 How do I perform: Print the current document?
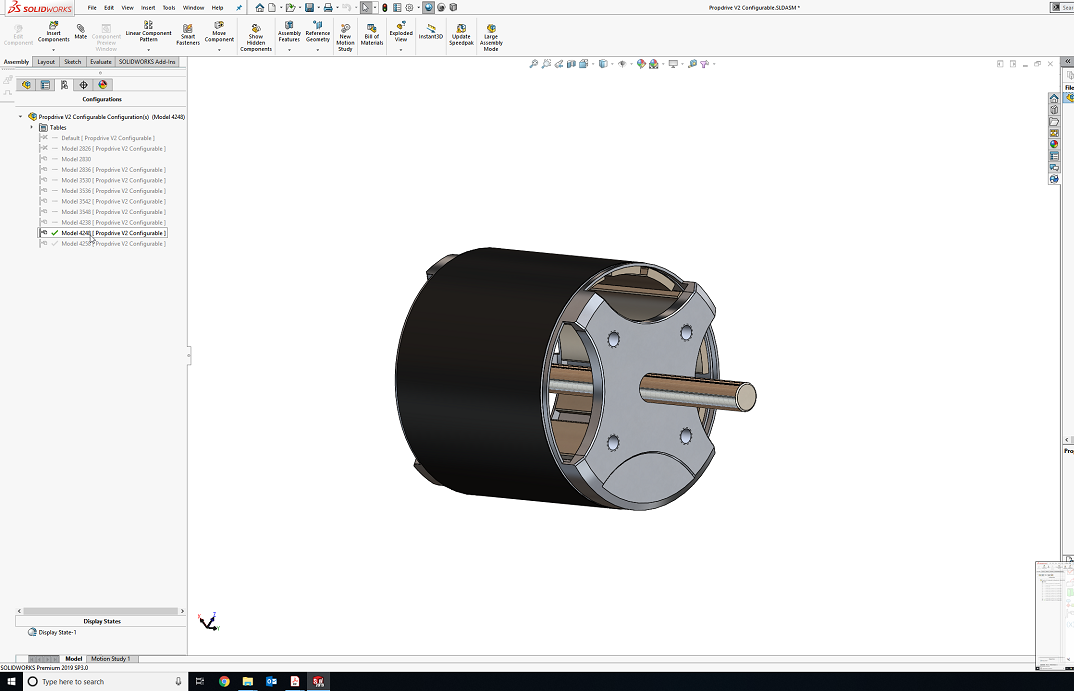[x=328, y=8]
